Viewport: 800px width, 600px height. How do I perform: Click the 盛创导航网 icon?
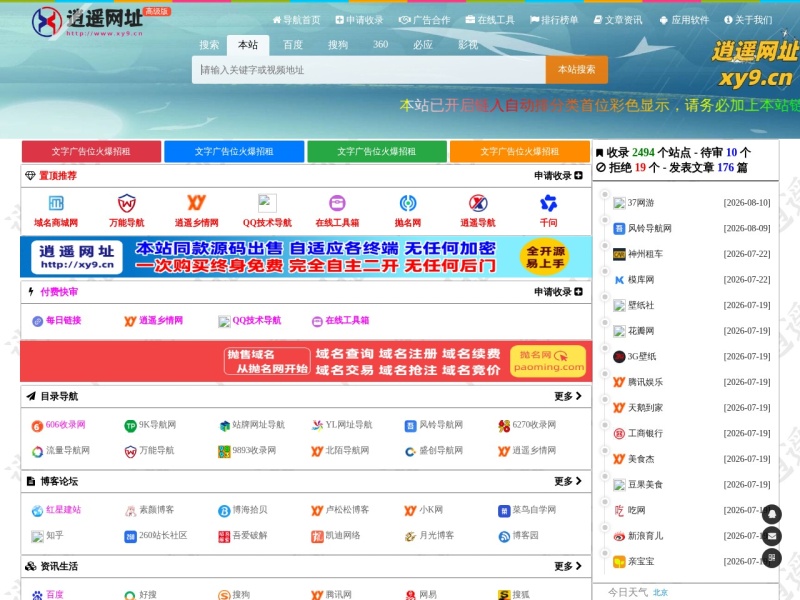pyautogui.click(x=411, y=452)
